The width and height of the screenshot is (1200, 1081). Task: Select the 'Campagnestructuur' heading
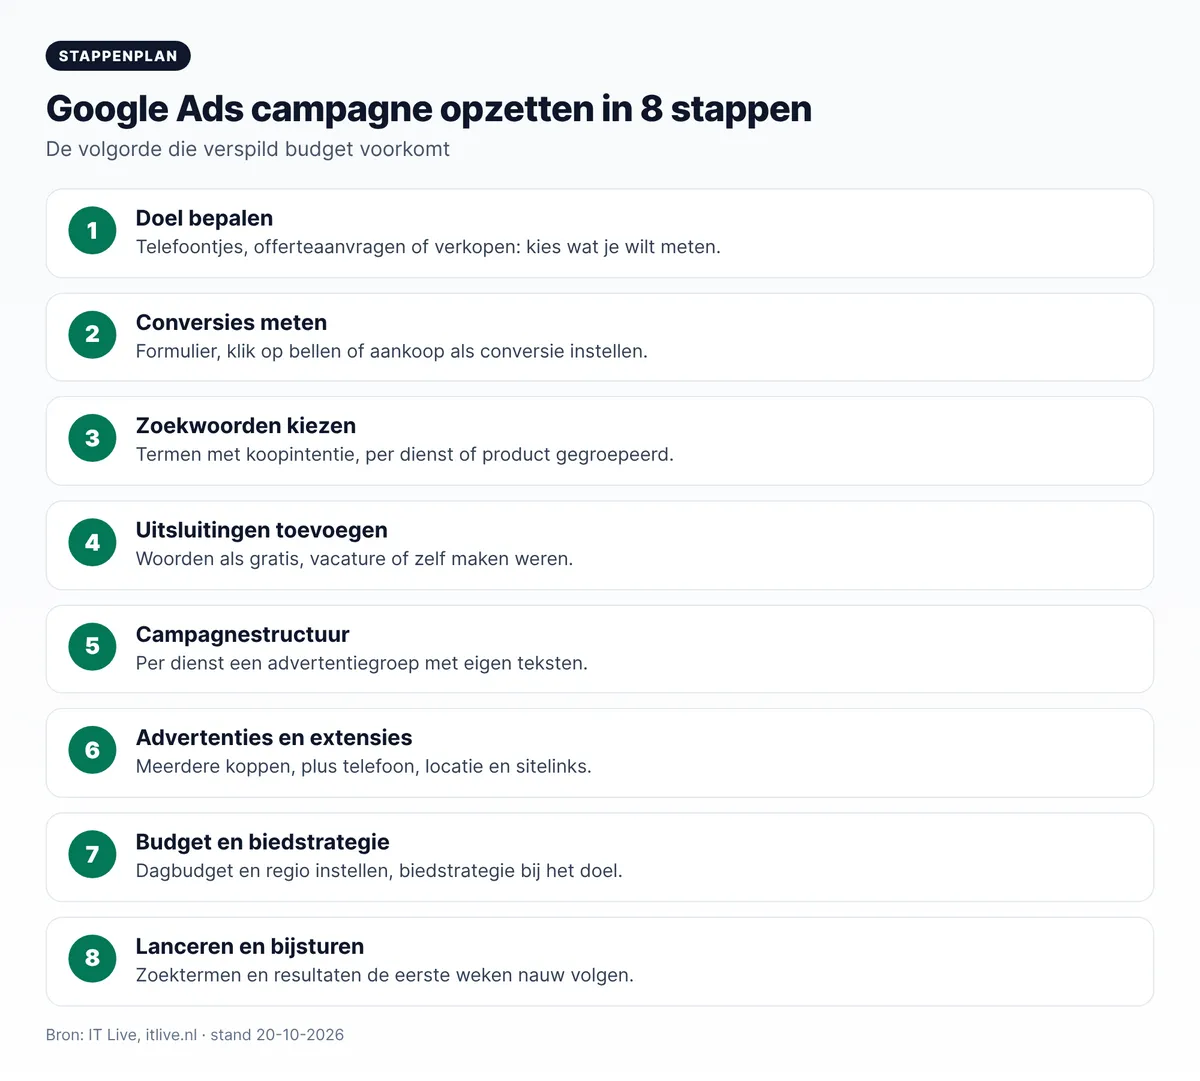pyautogui.click(x=242, y=634)
